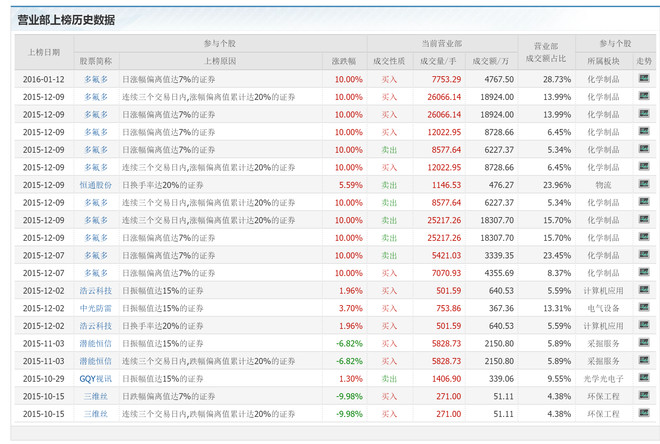The image size is (660, 444).
Task: Open trend chart for 浩云科技 日振幅值达15% row
Action: [x=644, y=290]
